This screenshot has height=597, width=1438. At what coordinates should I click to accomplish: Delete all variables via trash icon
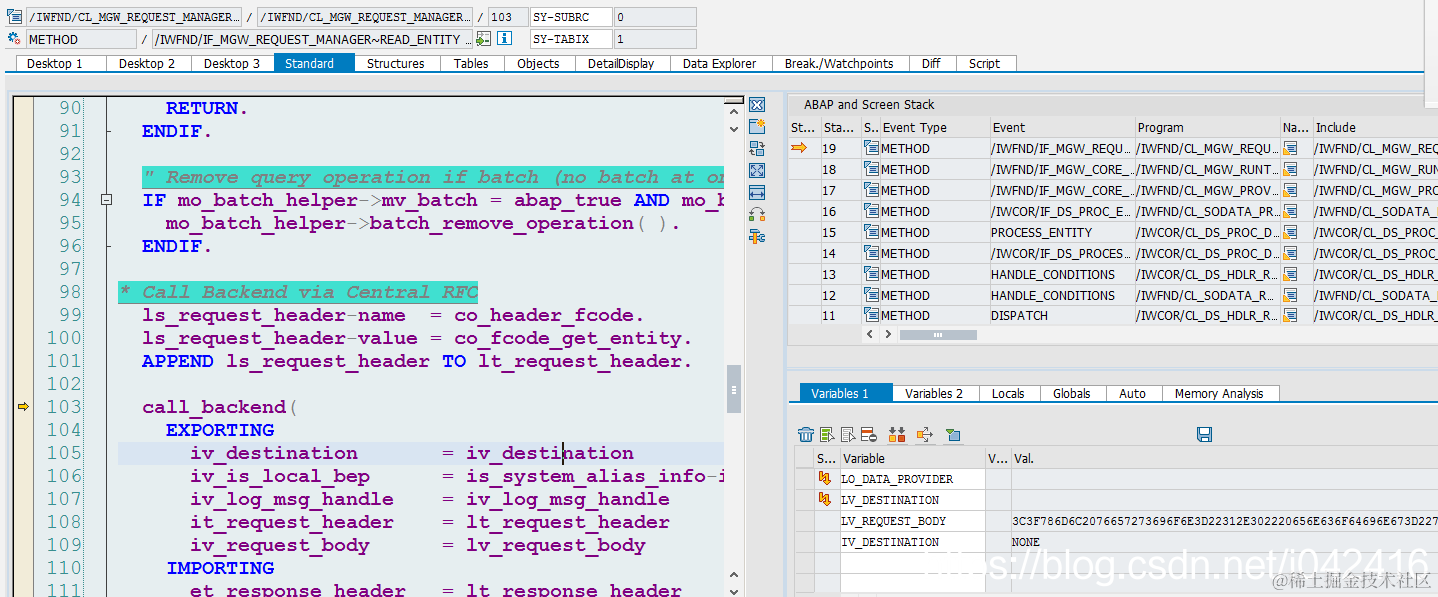pyautogui.click(x=805, y=434)
